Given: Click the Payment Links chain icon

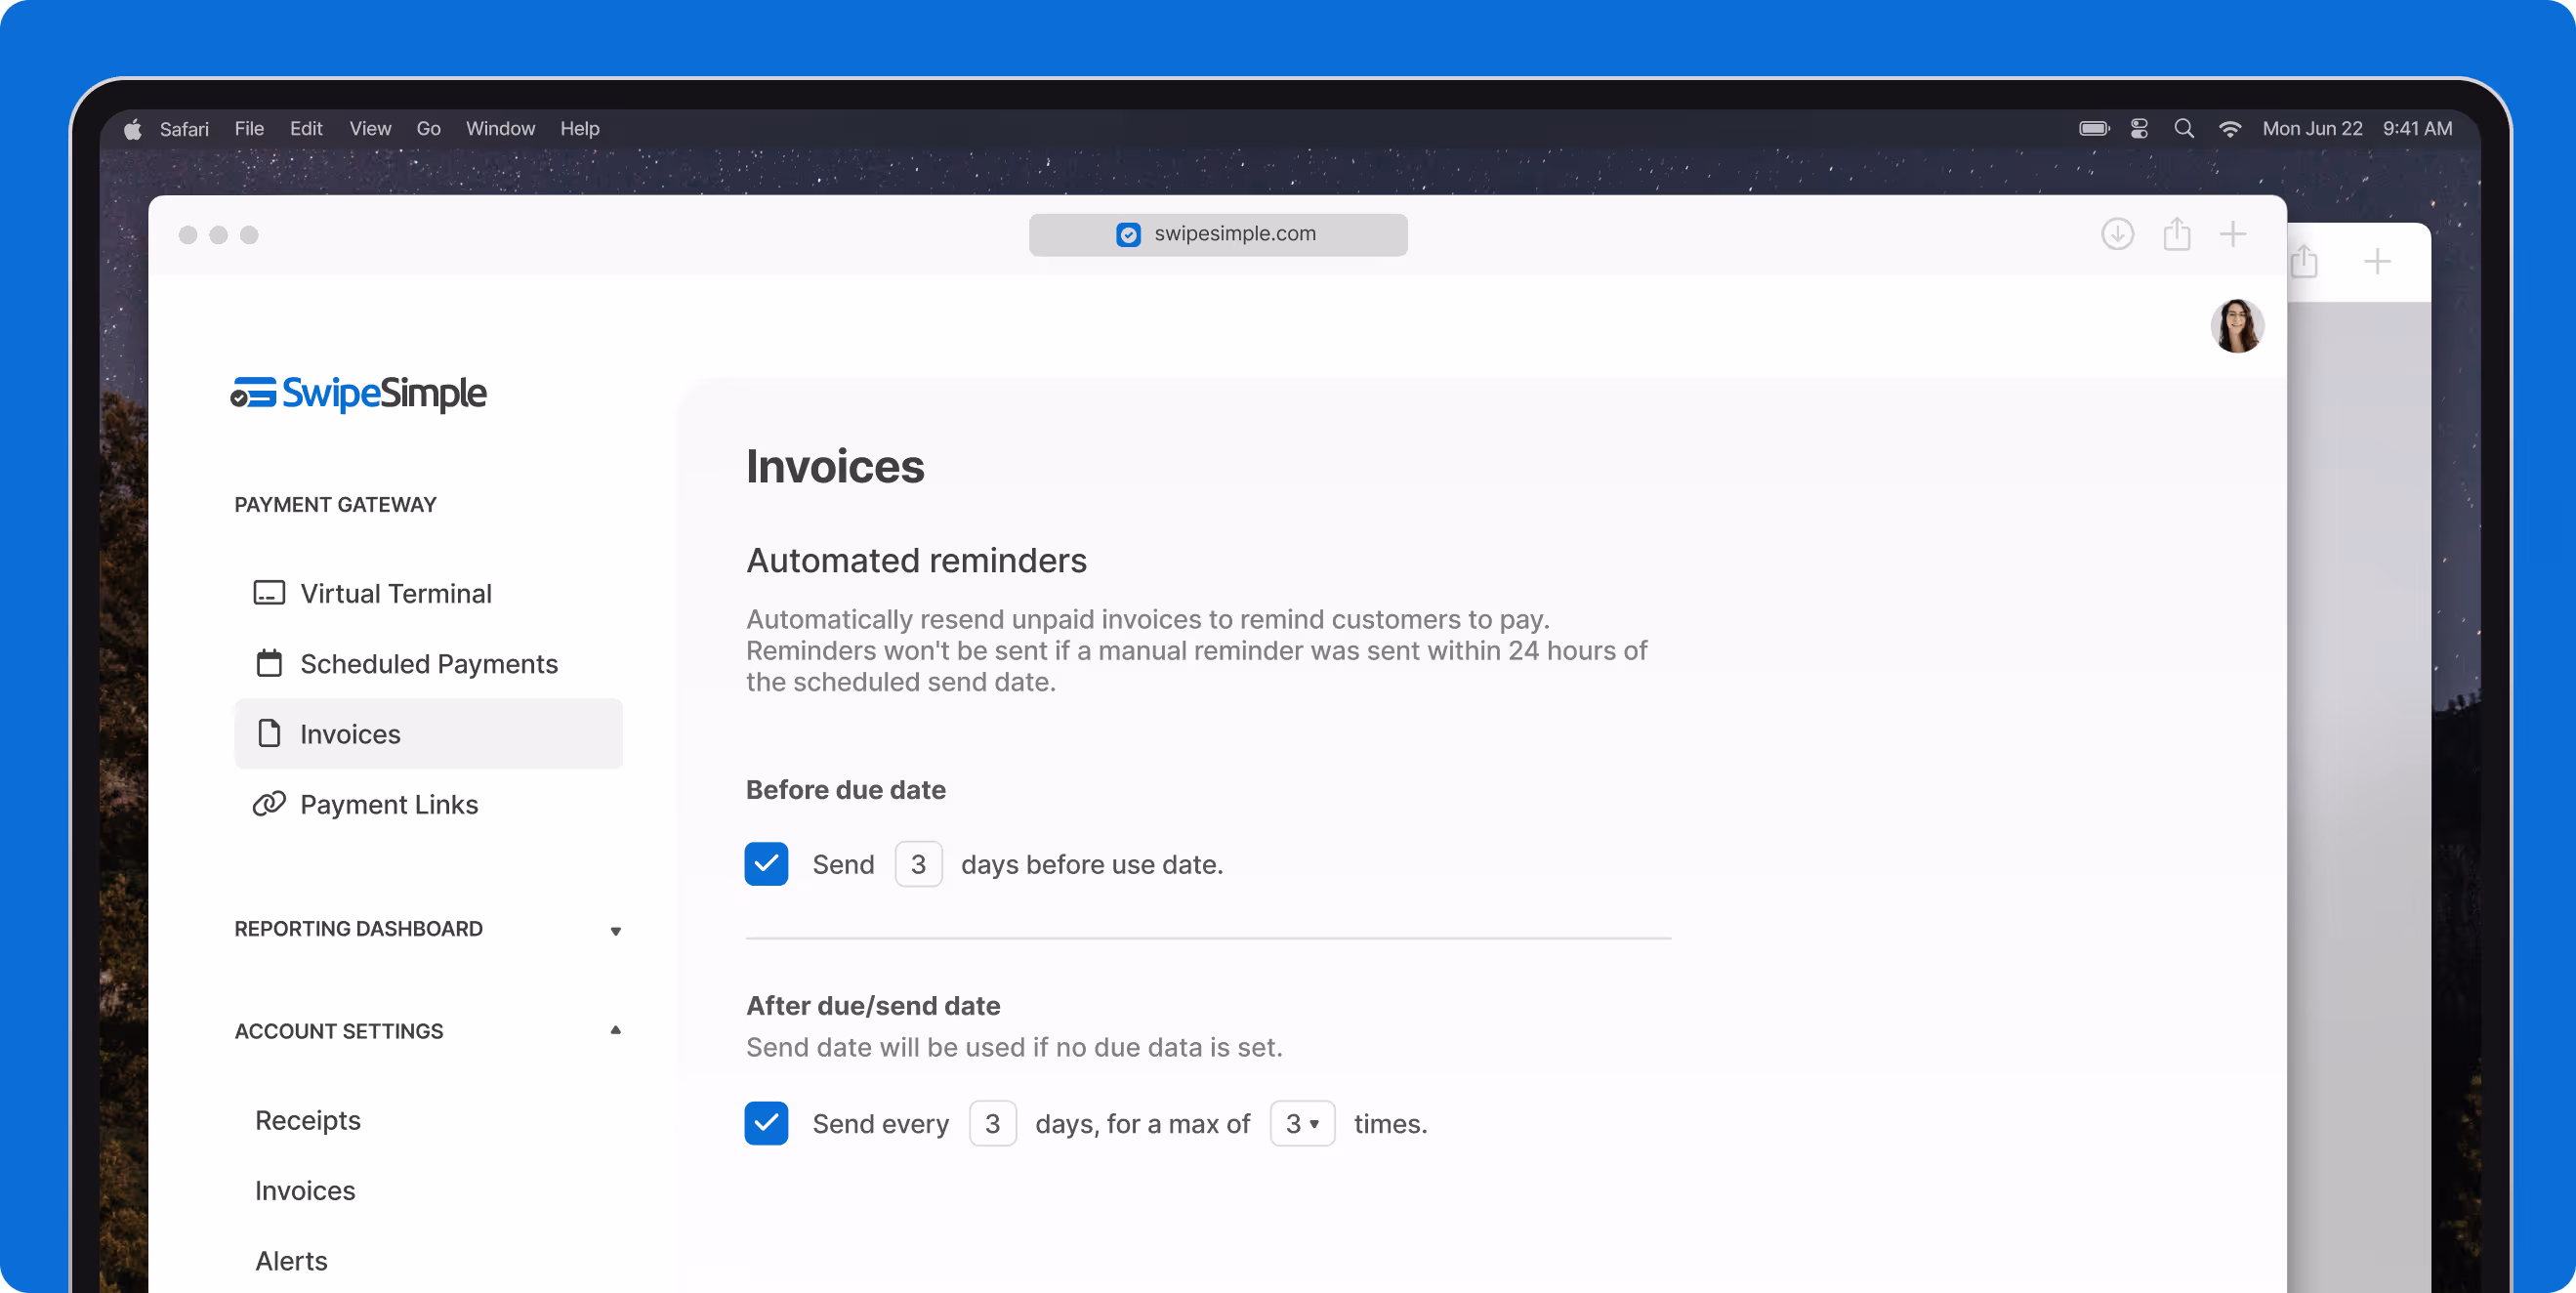Looking at the screenshot, I should [x=269, y=804].
